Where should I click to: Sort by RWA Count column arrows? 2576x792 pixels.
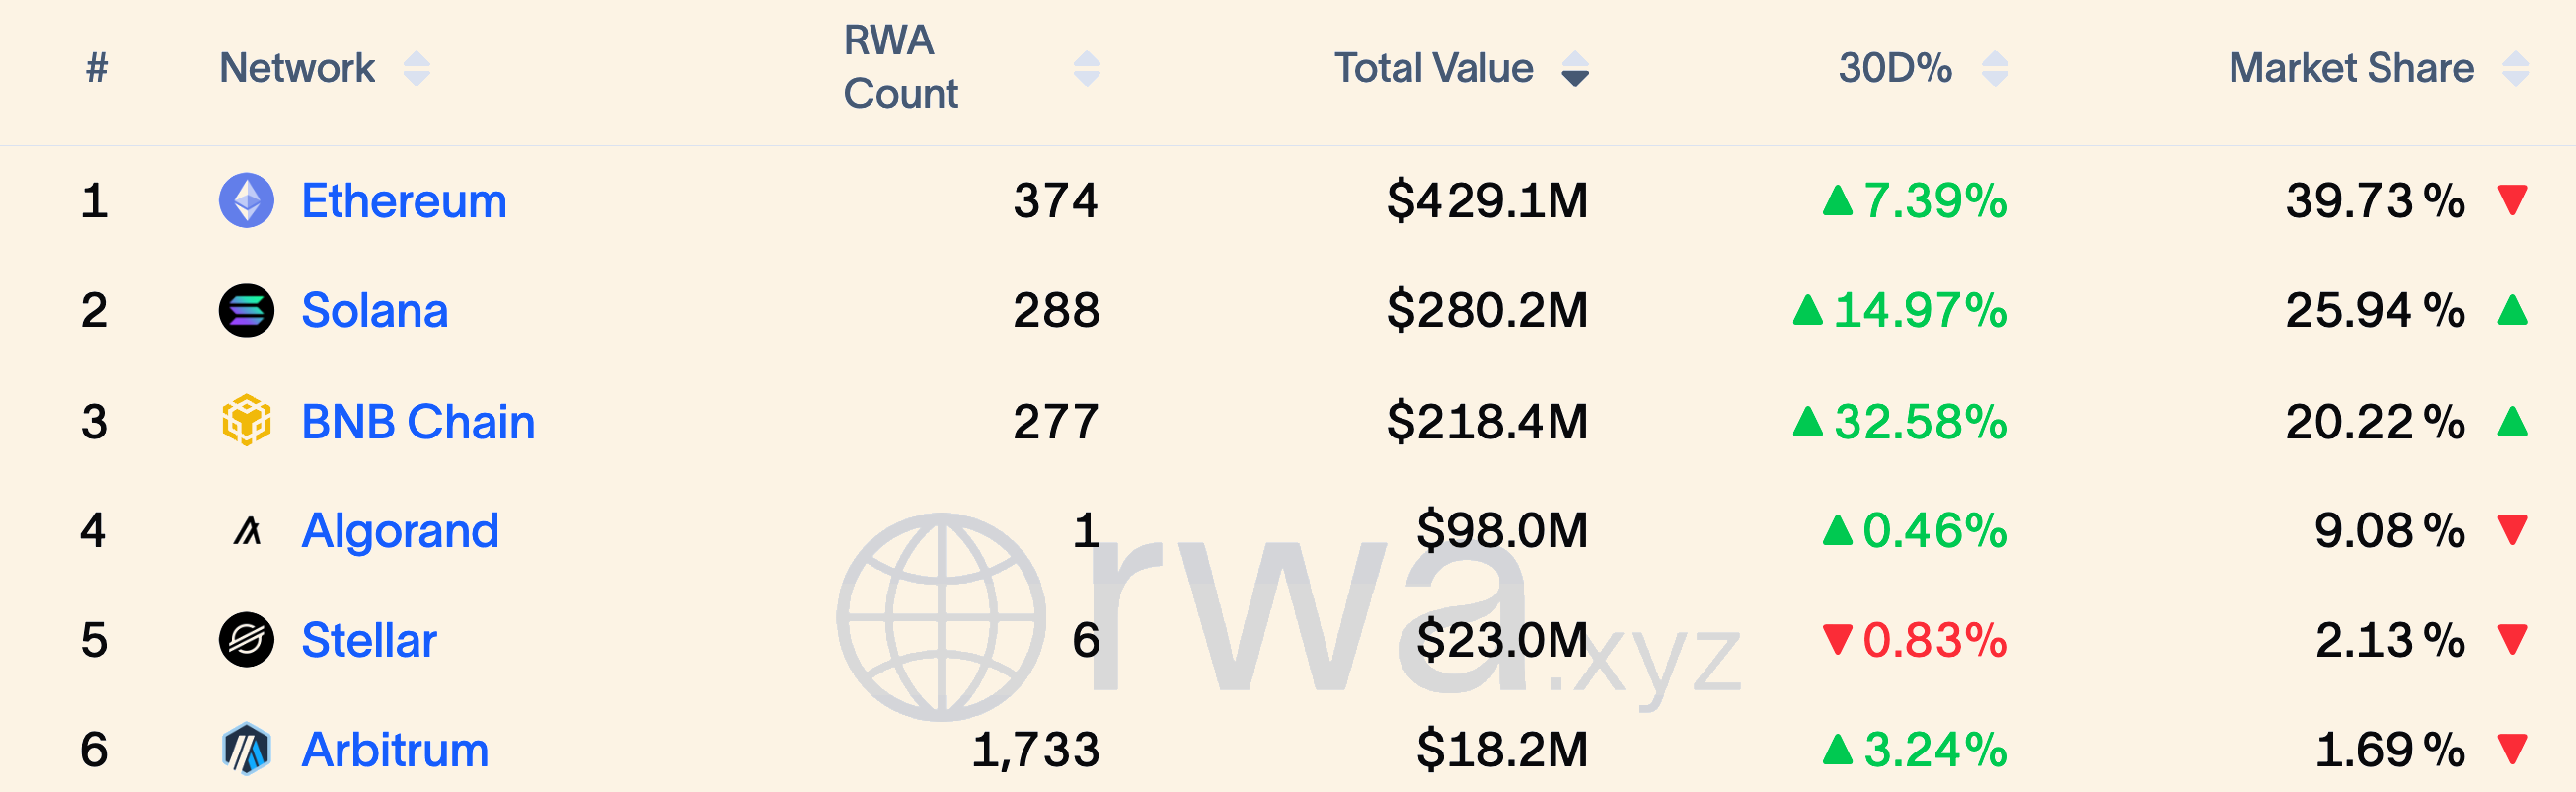click(1087, 69)
